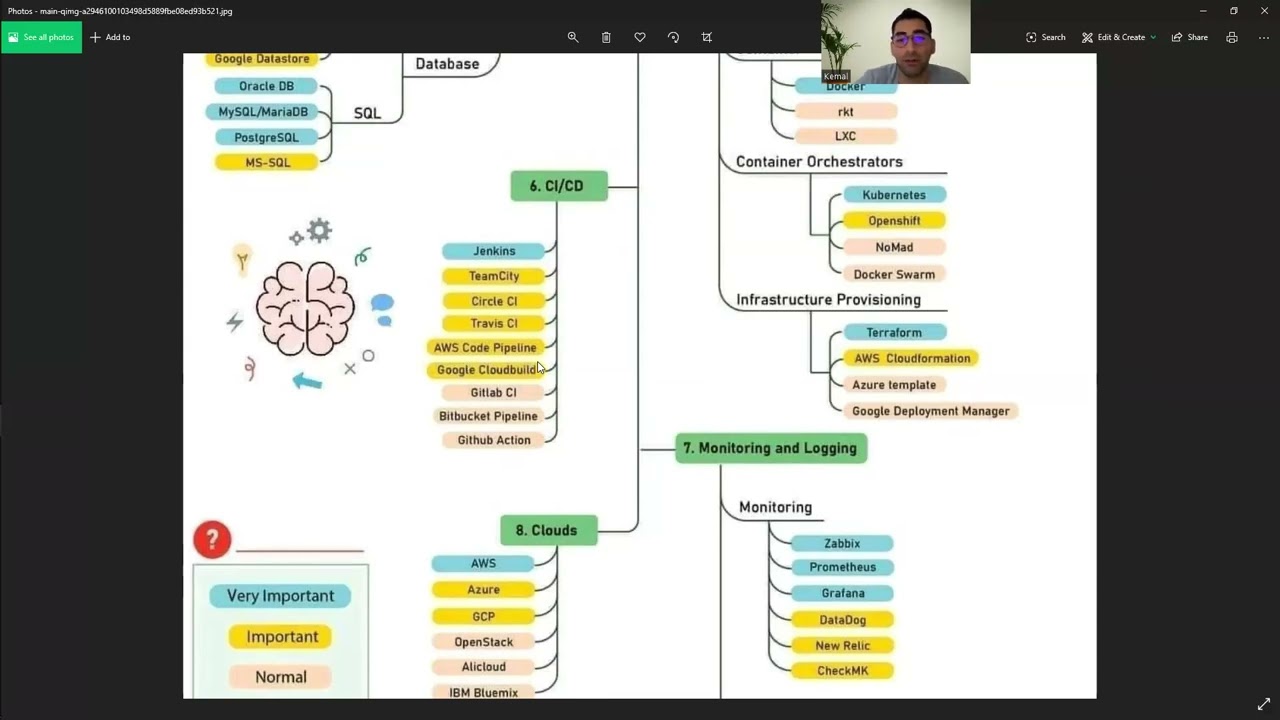Click the Jenkins label
The height and width of the screenshot is (720, 1280).
tap(494, 251)
